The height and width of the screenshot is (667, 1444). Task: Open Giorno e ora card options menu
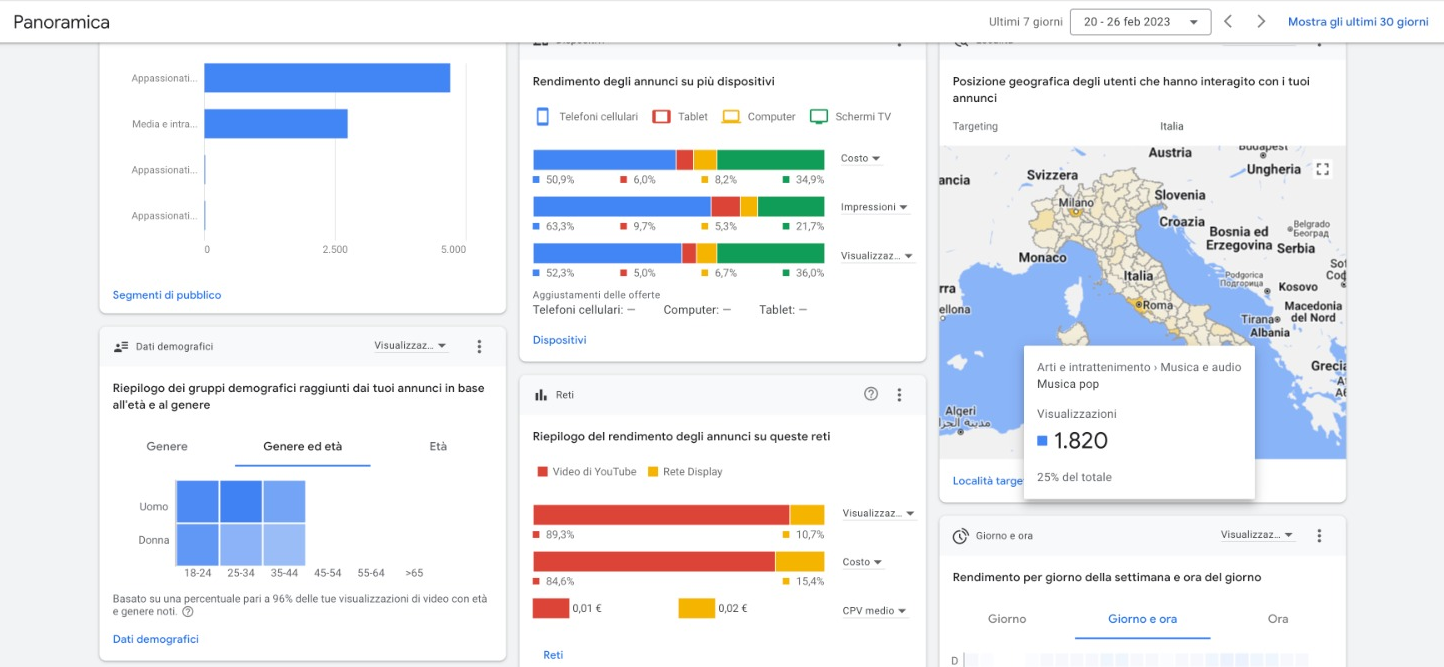pyautogui.click(x=1319, y=536)
